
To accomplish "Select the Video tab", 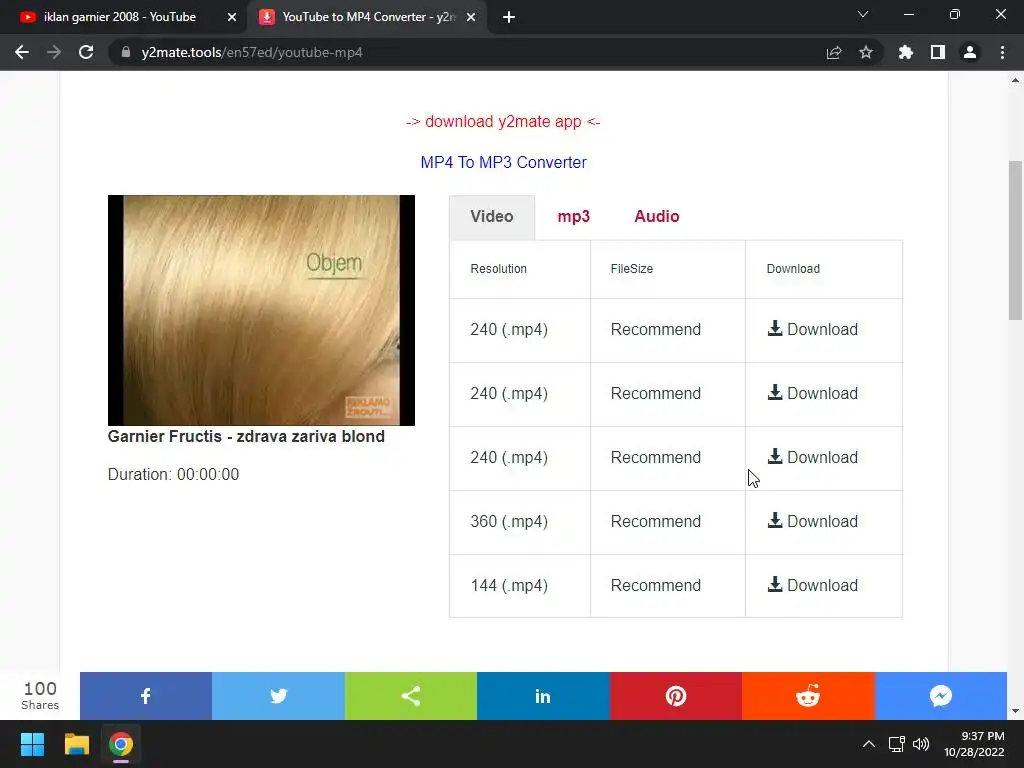I will pos(492,217).
